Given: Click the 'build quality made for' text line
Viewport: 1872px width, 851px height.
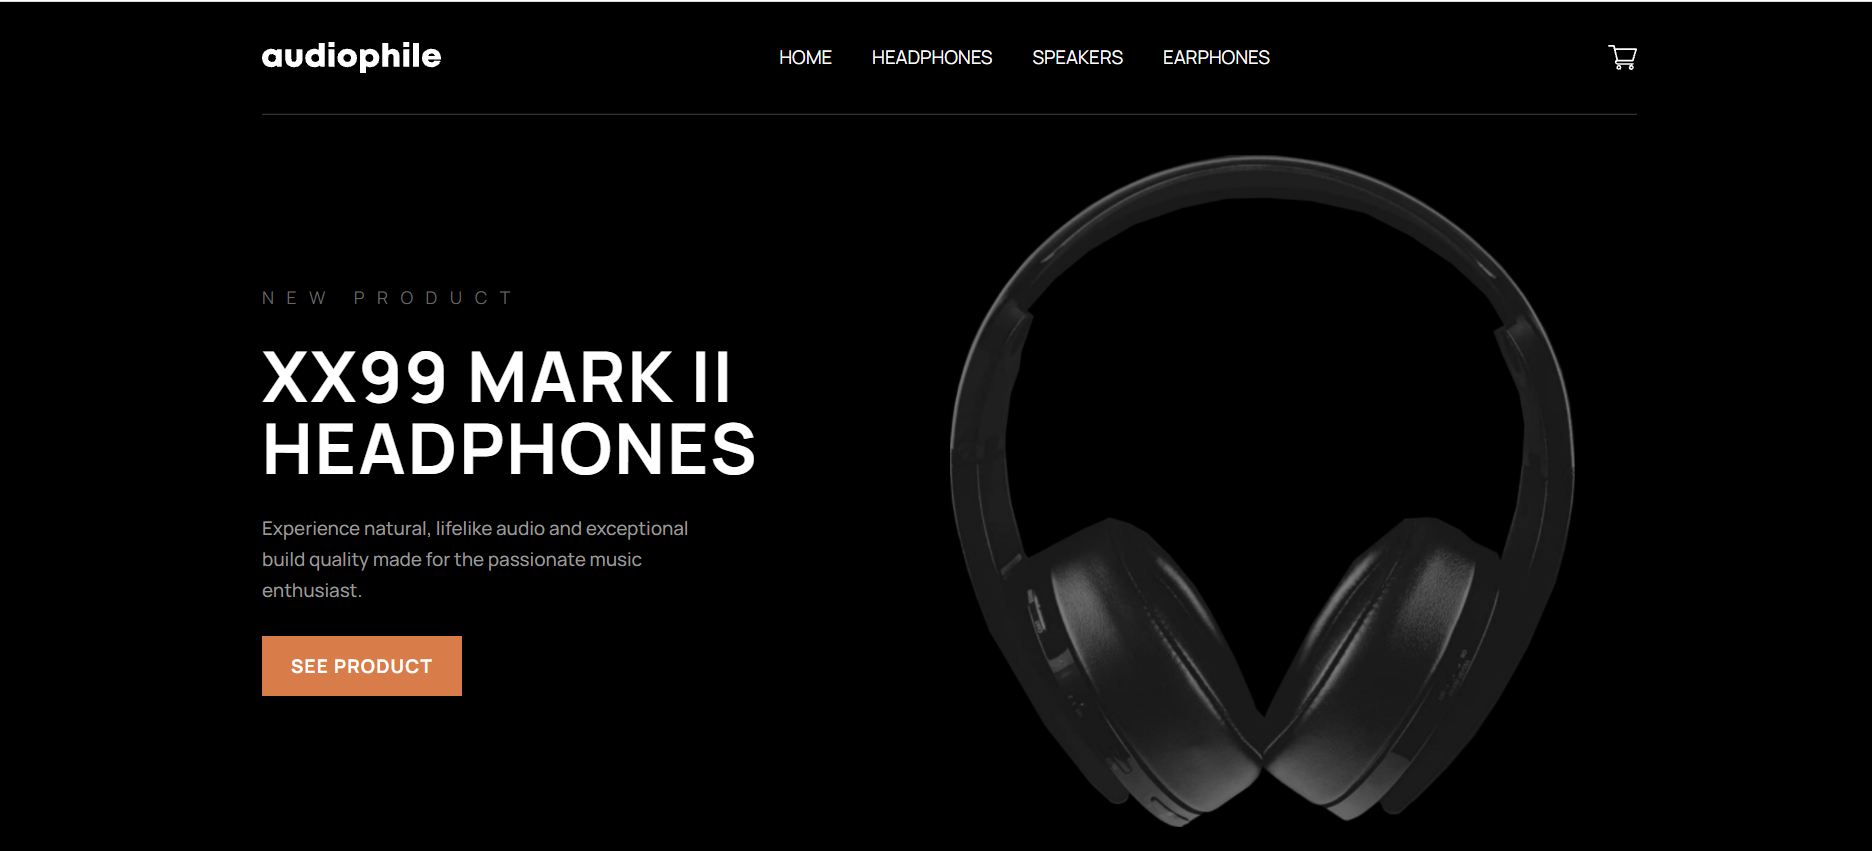Looking at the screenshot, I should pyautogui.click(x=452, y=559).
